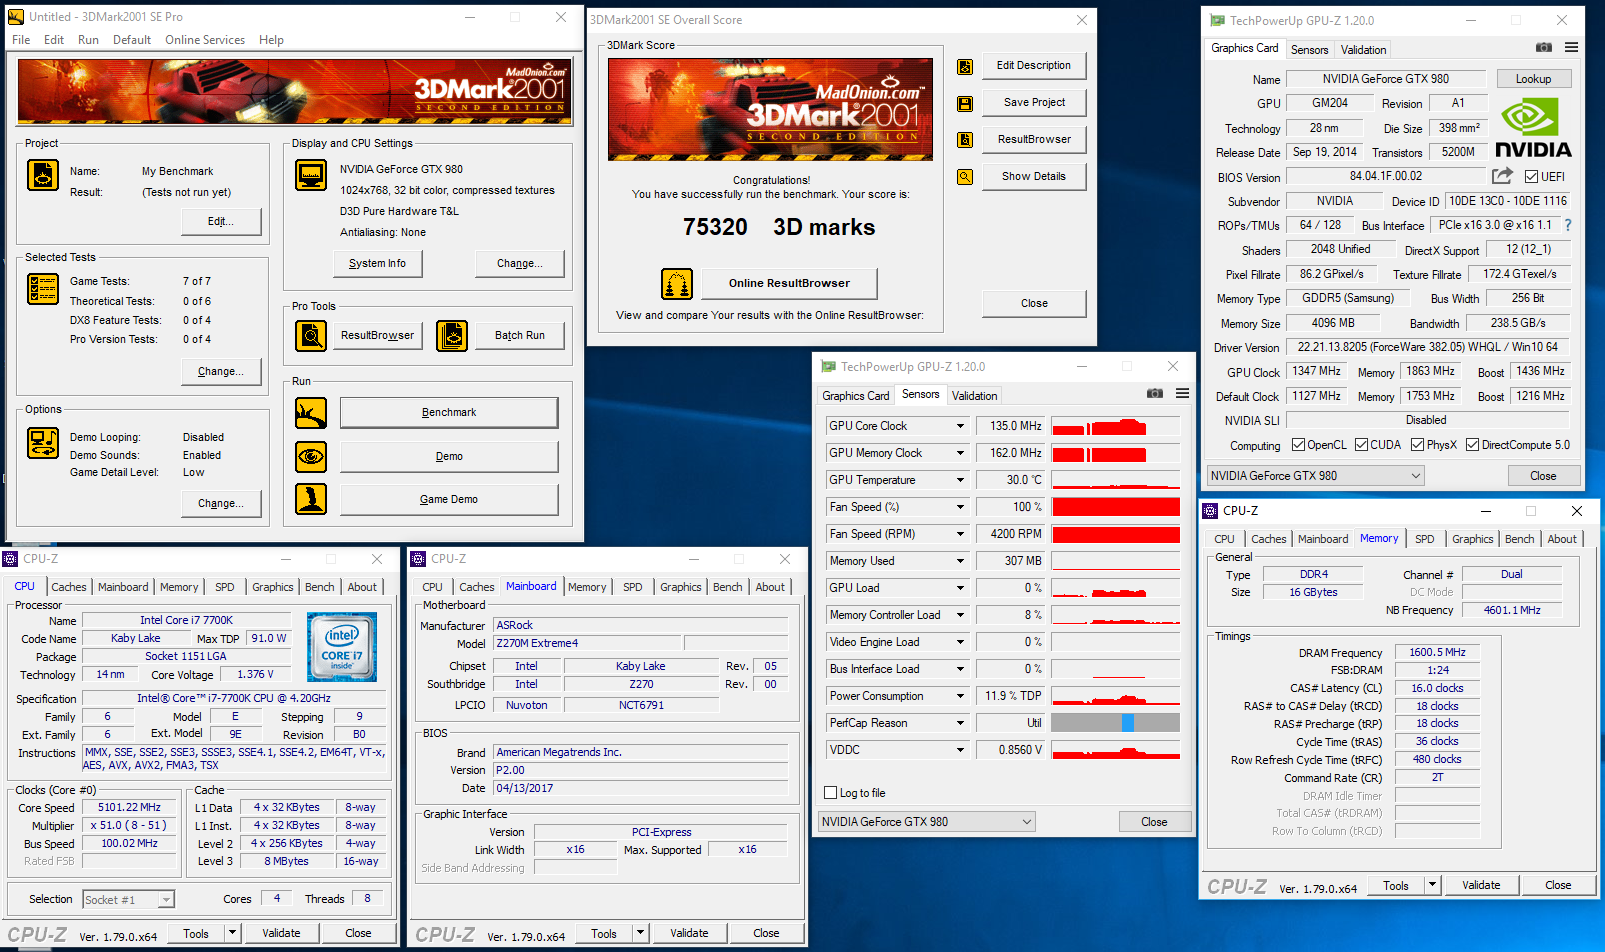Open the Run menu in 3DMark2001
The width and height of the screenshot is (1605, 952).
[x=88, y=40]
